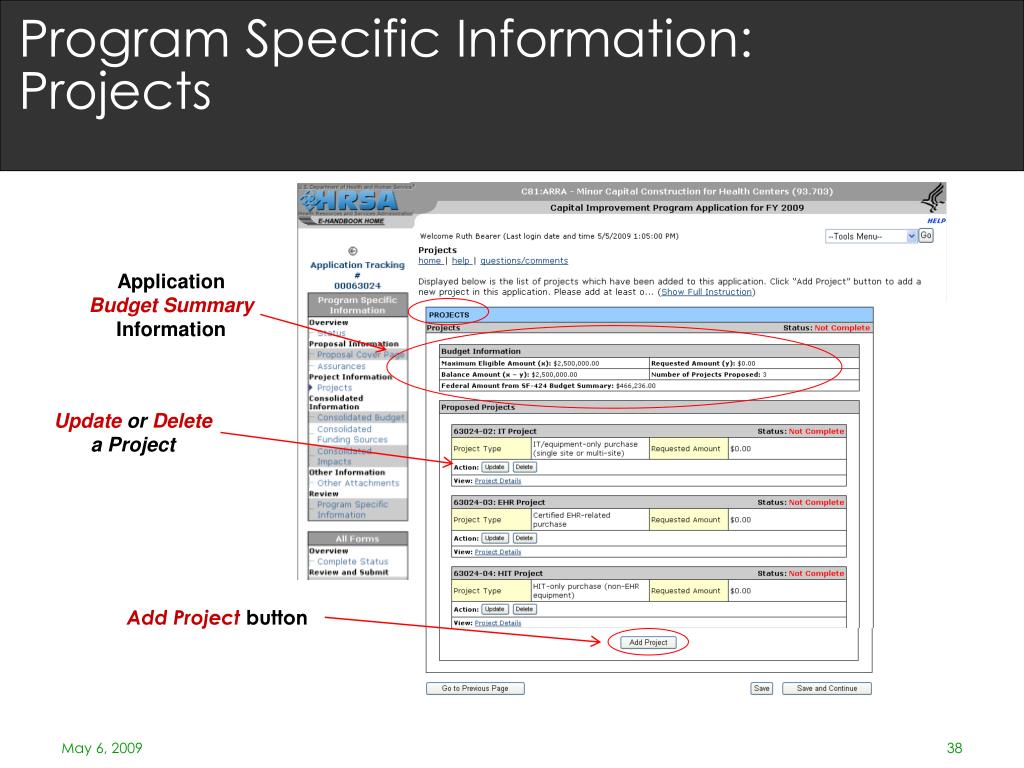Screen dimensions: 1024x768
Task: Open Proposal Cover Page sidebar item
Action: click(360, 355)
